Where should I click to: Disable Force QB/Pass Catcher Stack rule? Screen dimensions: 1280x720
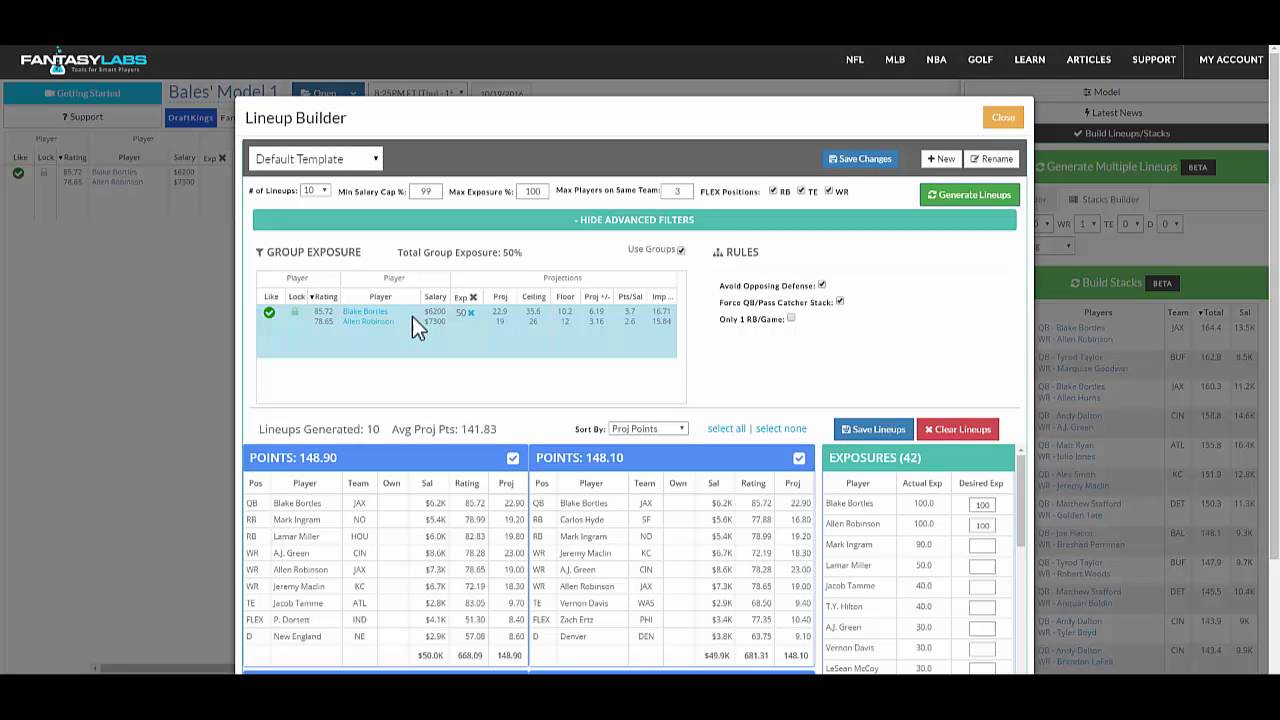point(840,301)
